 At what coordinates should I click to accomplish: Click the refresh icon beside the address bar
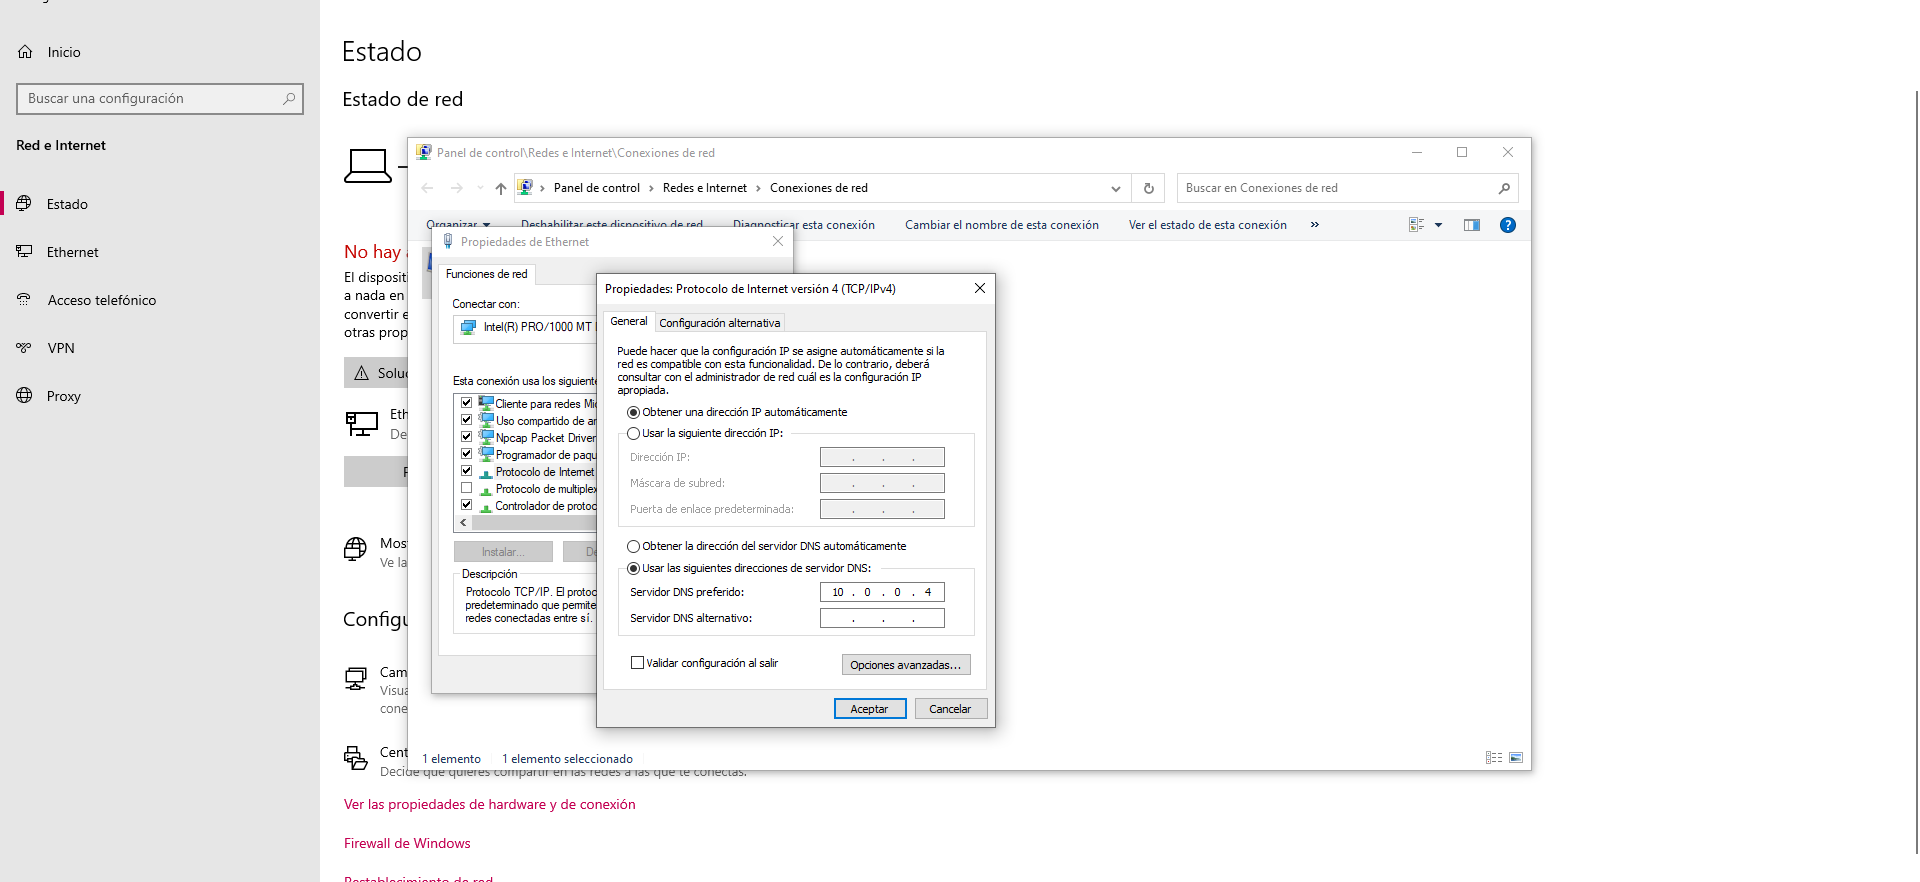(1148, 188)
